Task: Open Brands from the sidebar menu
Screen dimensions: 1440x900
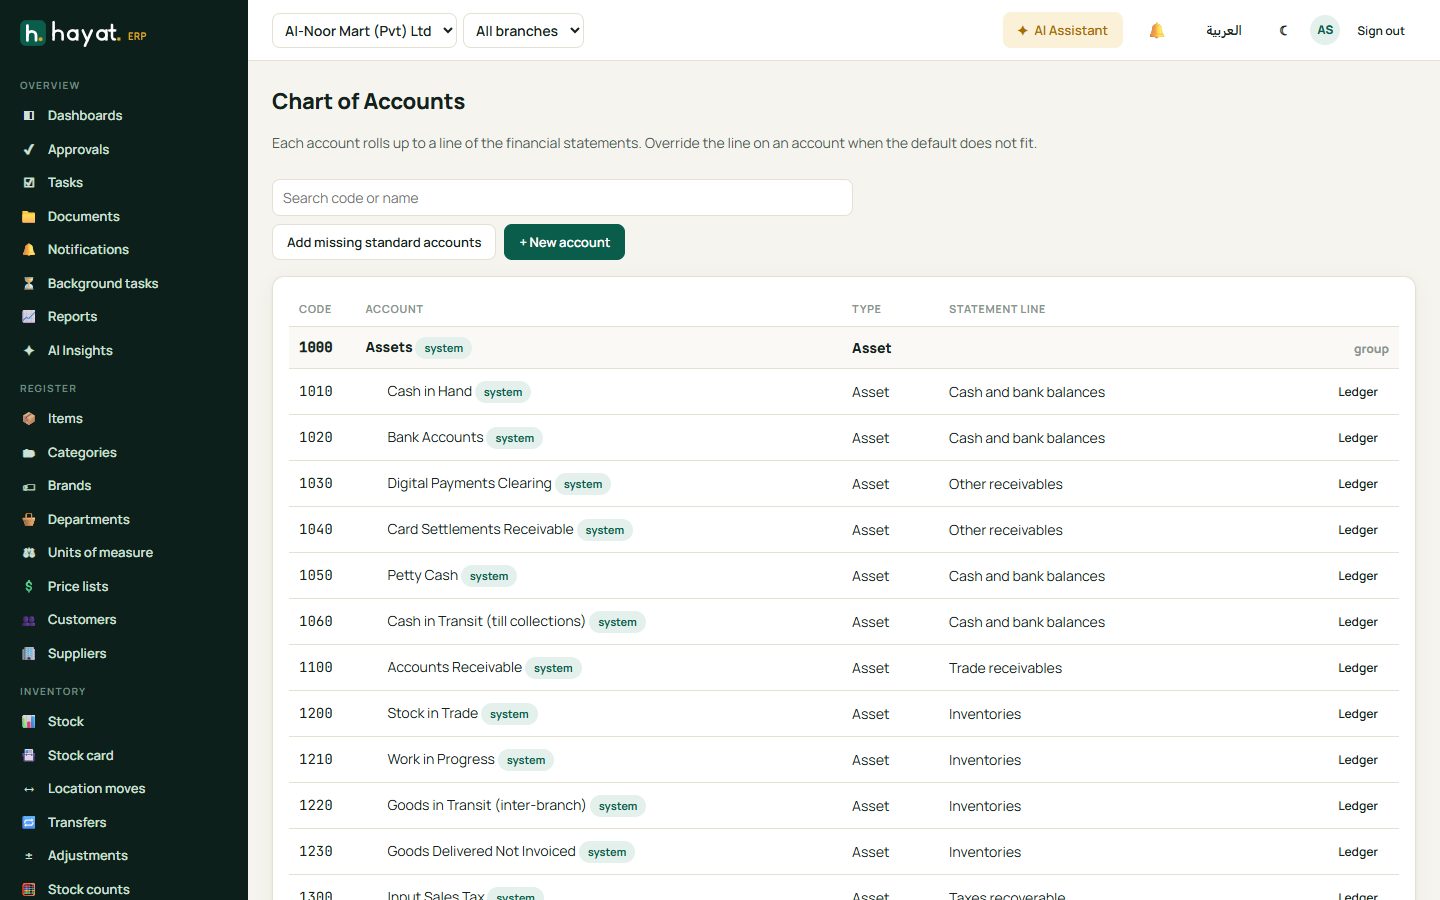Action: [x=69, y=486]
